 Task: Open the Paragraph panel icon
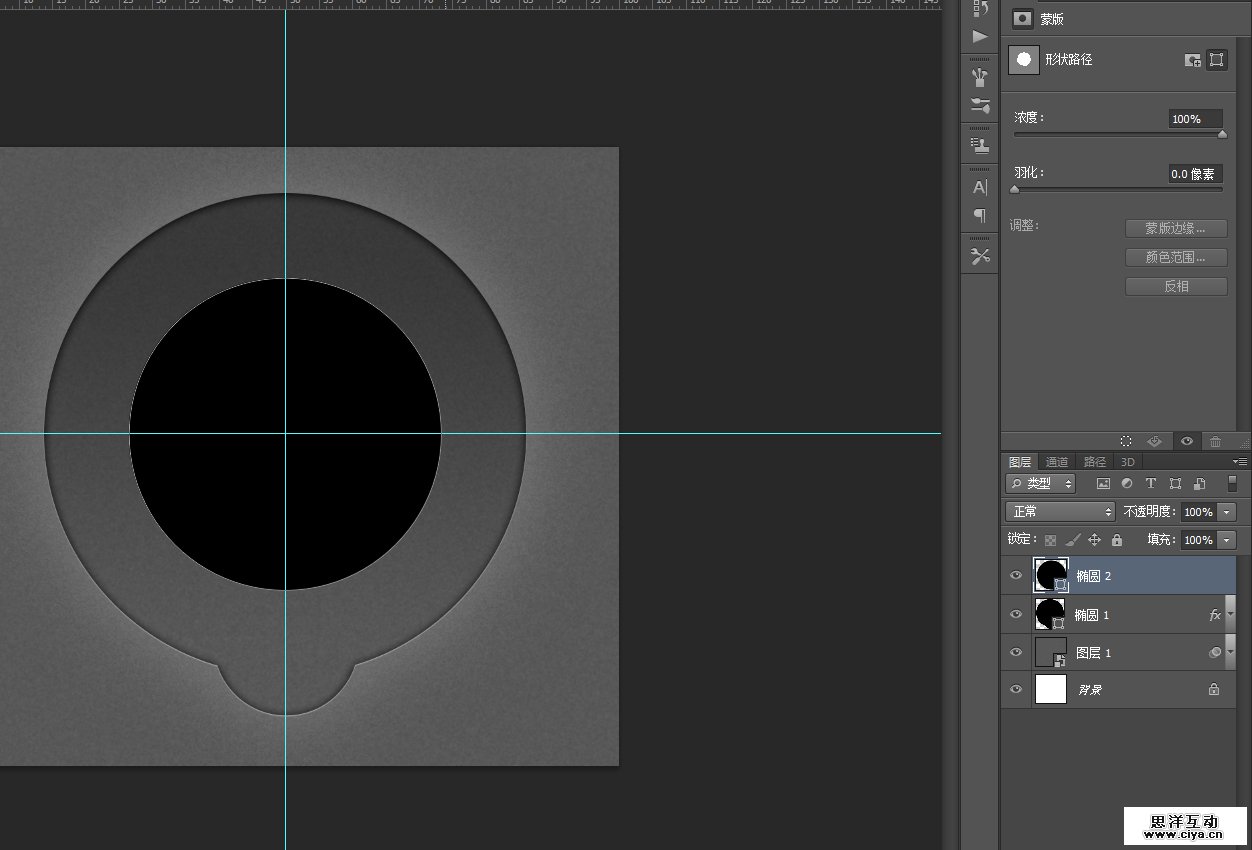point(980,215)
